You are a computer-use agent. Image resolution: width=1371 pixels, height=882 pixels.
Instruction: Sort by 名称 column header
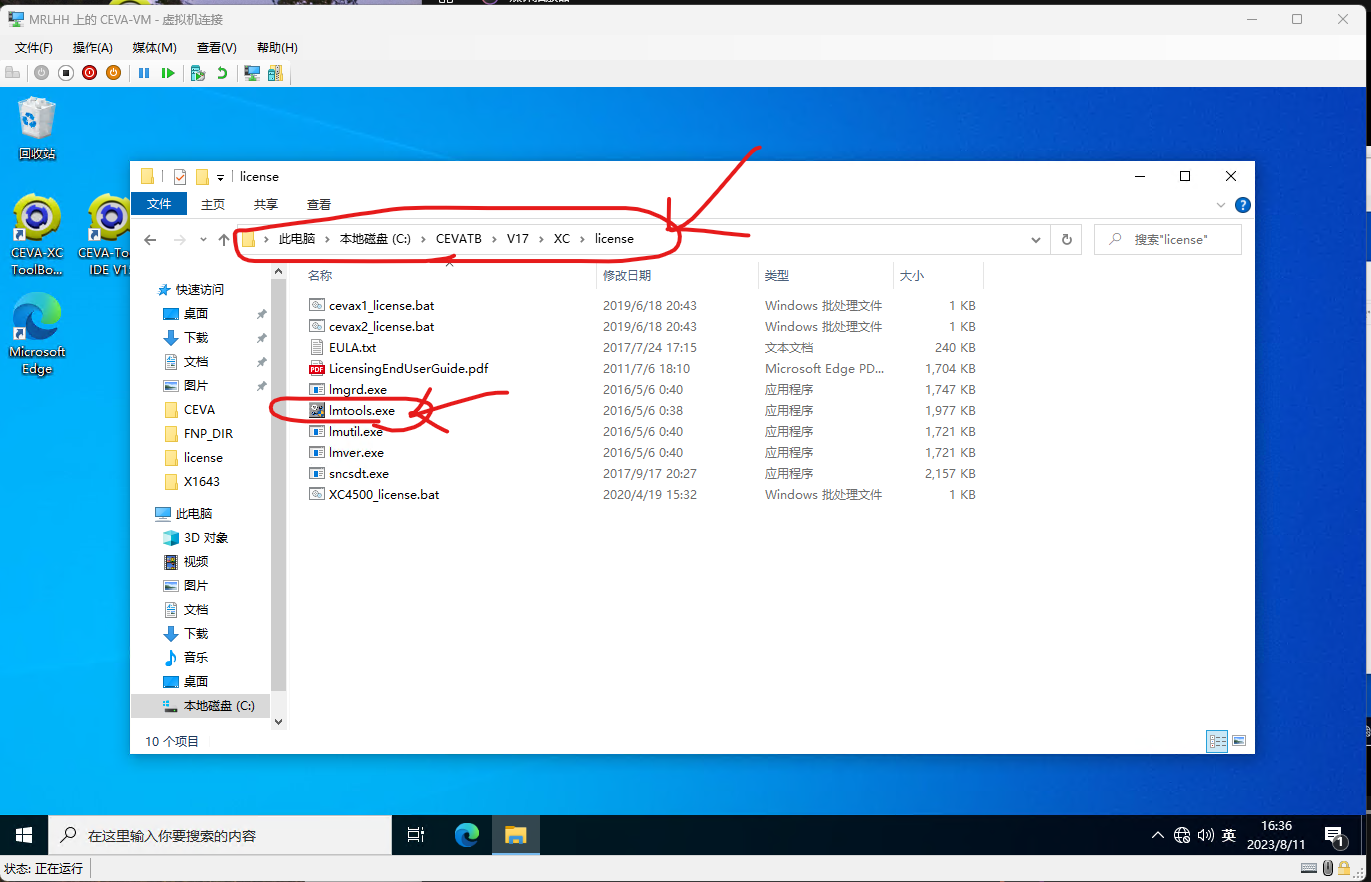click(320, 275)
